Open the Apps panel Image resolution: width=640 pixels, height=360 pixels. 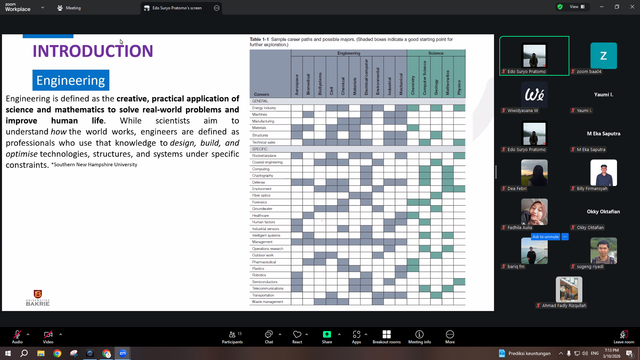[x=356, y=337]
